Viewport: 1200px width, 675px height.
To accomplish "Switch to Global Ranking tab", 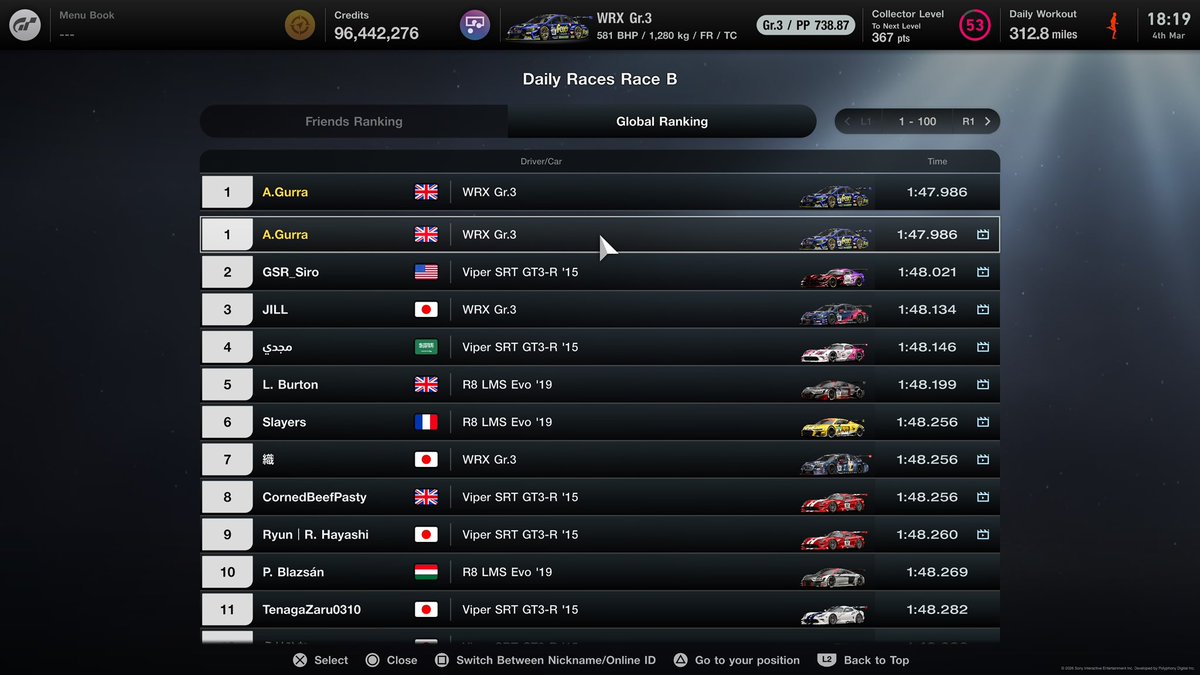I will pos(662,121).
